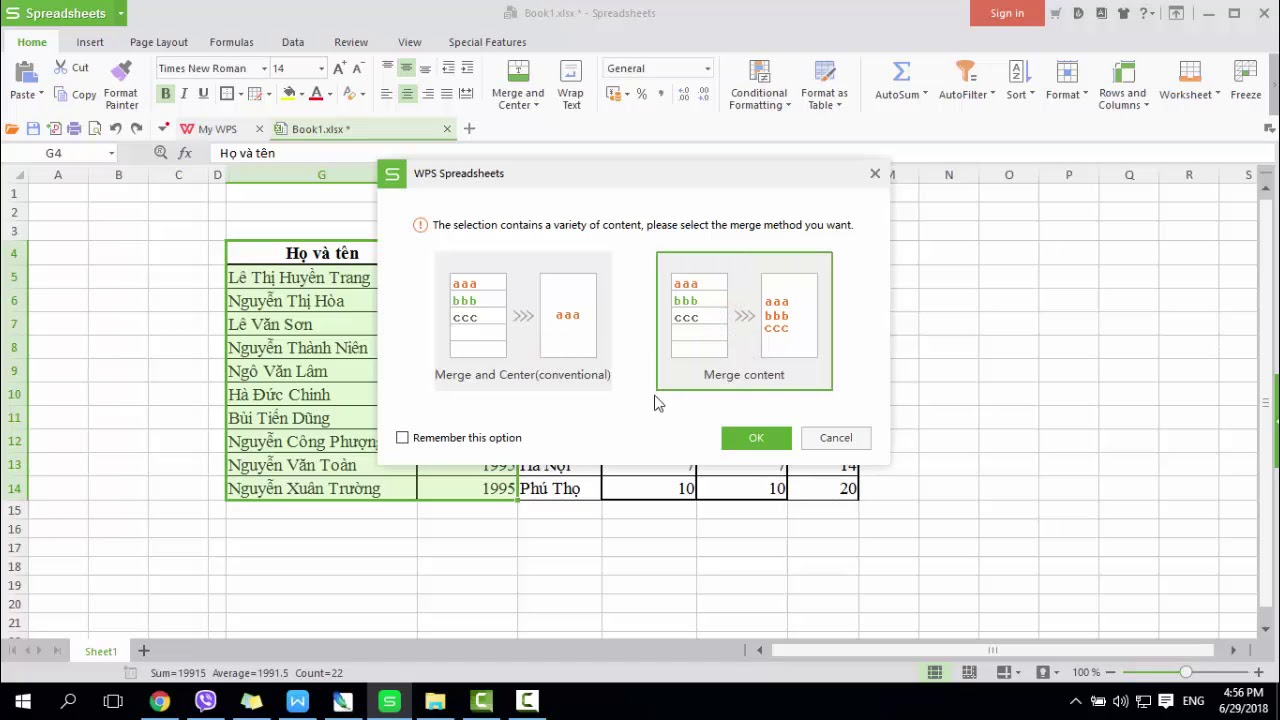This screenshot has height=720, width=1280.
Task: Click the Sign in button
Action: [x=1007, y=13]
